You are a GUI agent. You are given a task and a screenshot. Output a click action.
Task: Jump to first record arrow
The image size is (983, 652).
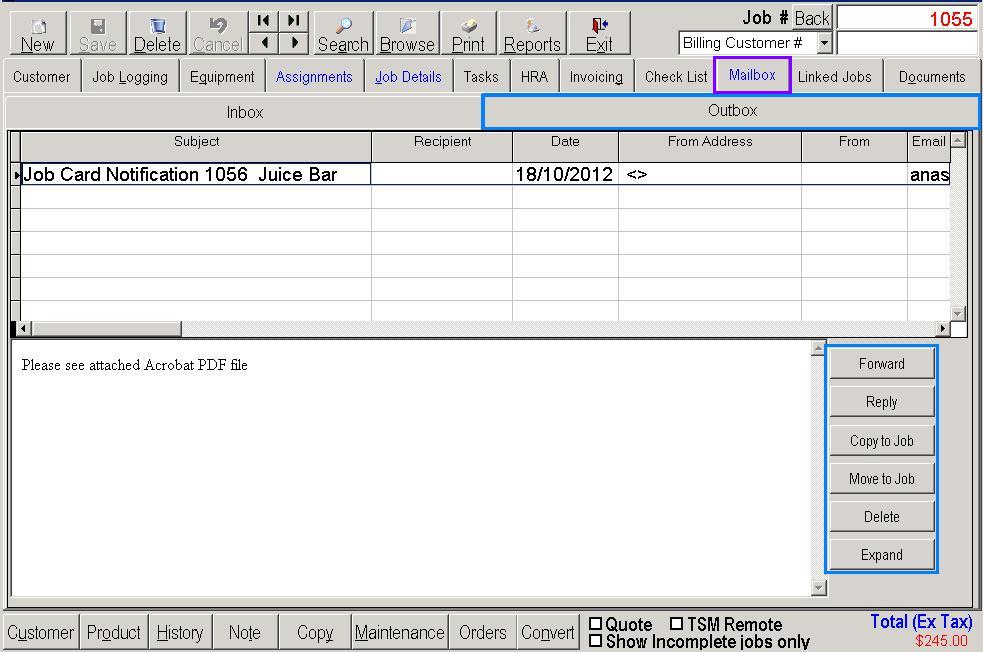point(264,20)
